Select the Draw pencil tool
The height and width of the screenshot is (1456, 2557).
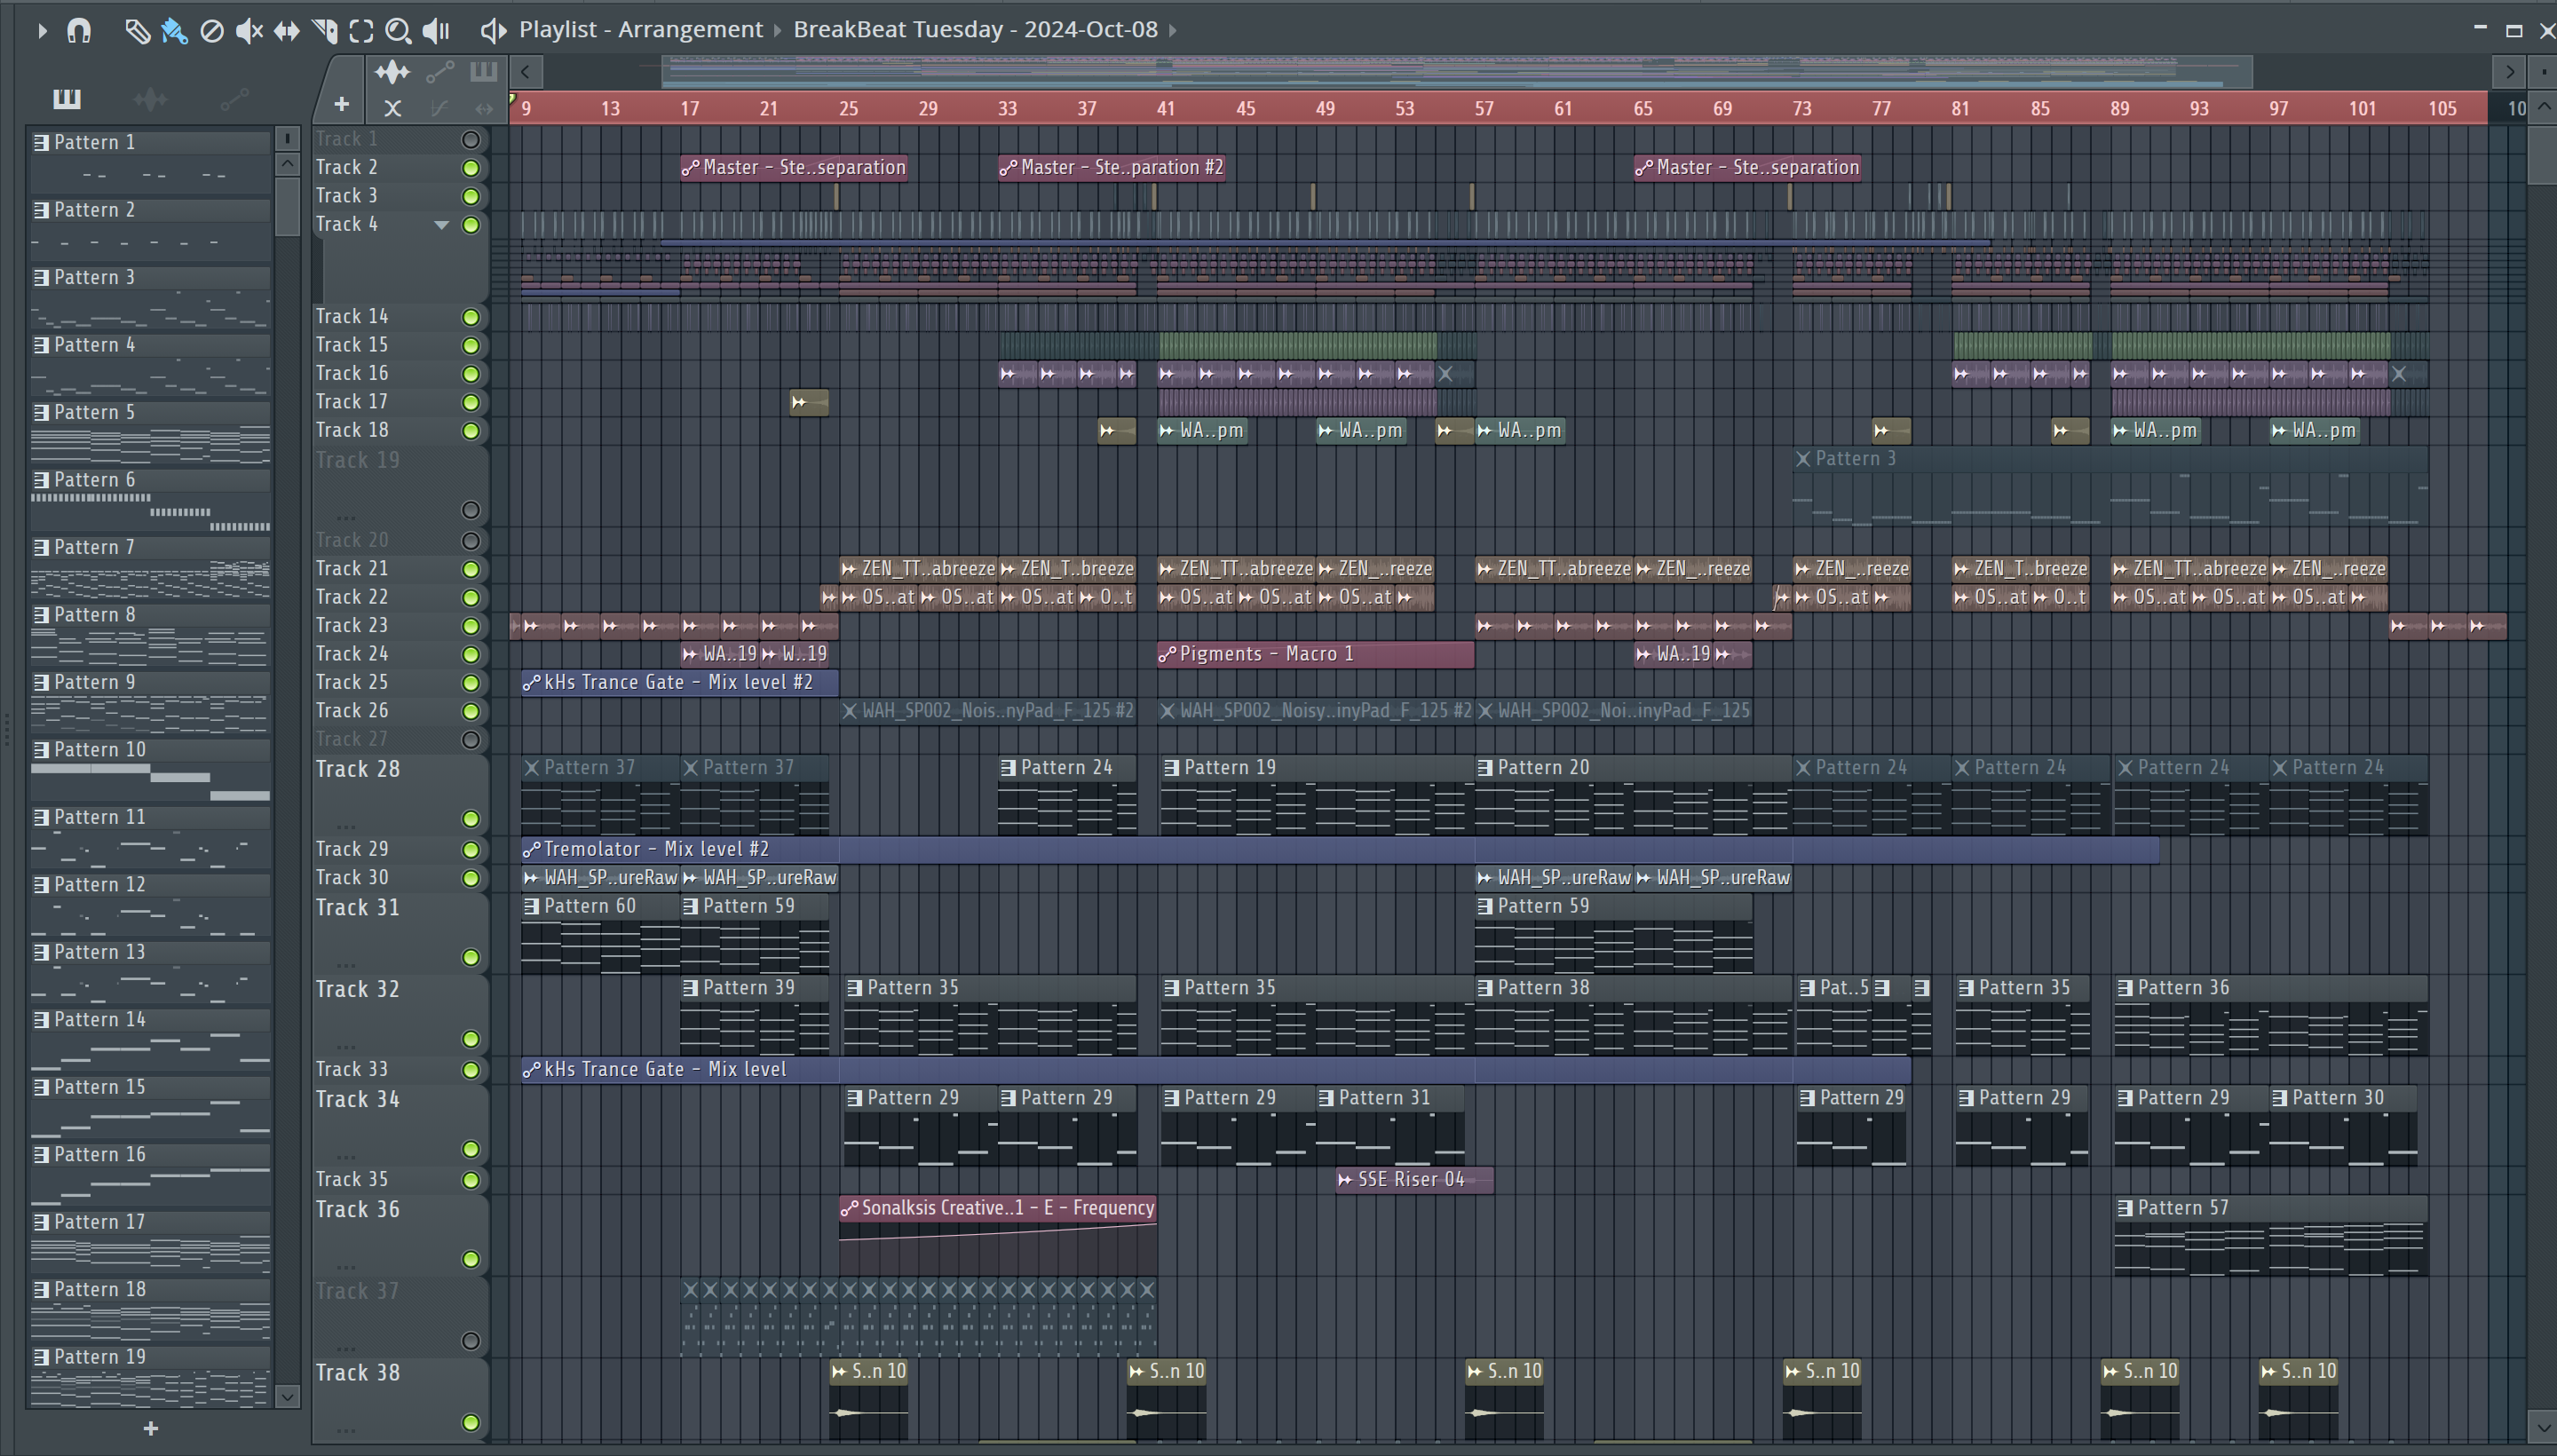click(137, 31)
